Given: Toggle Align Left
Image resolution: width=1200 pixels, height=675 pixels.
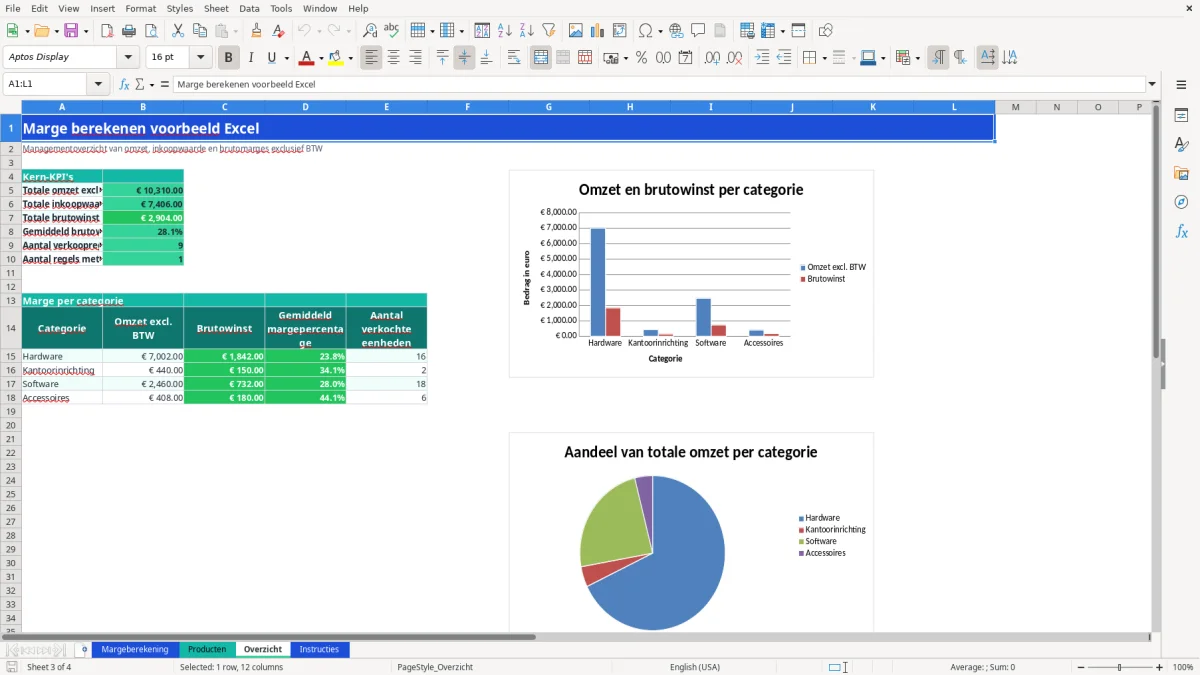Looking at the screenshot, I should click(371, 58).
